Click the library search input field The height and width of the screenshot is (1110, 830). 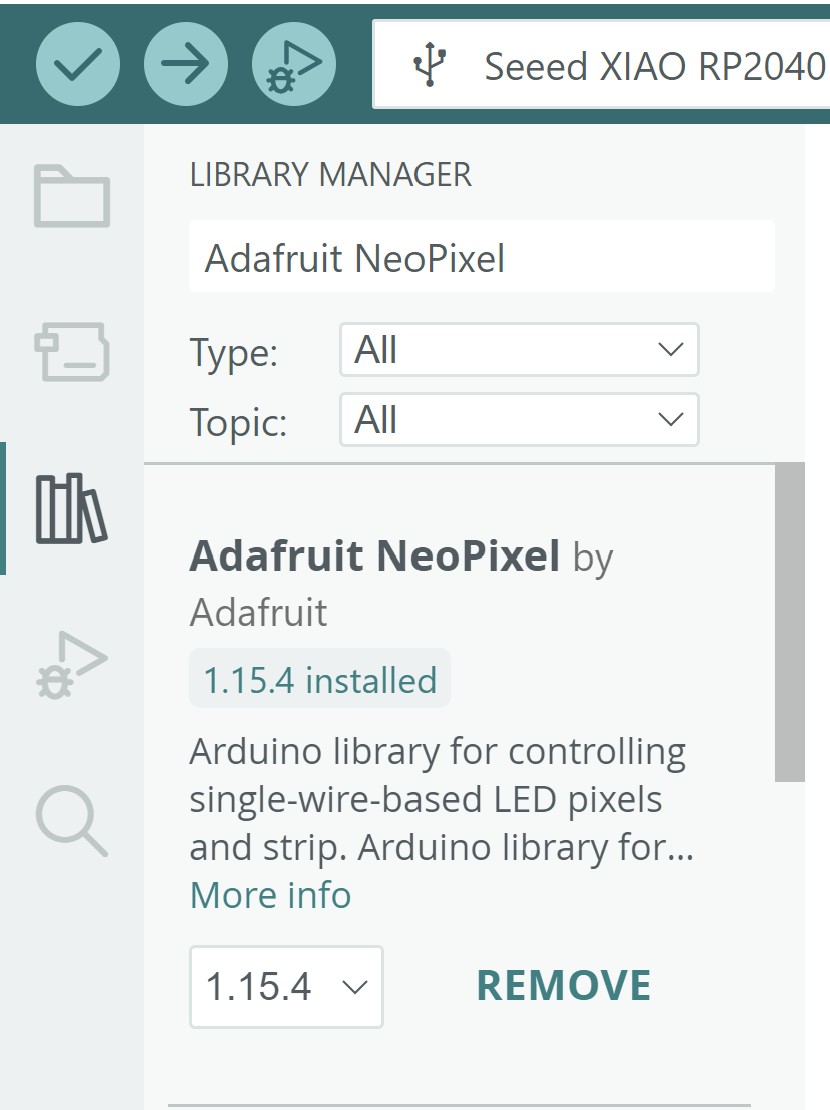click(x=481, y=259)
